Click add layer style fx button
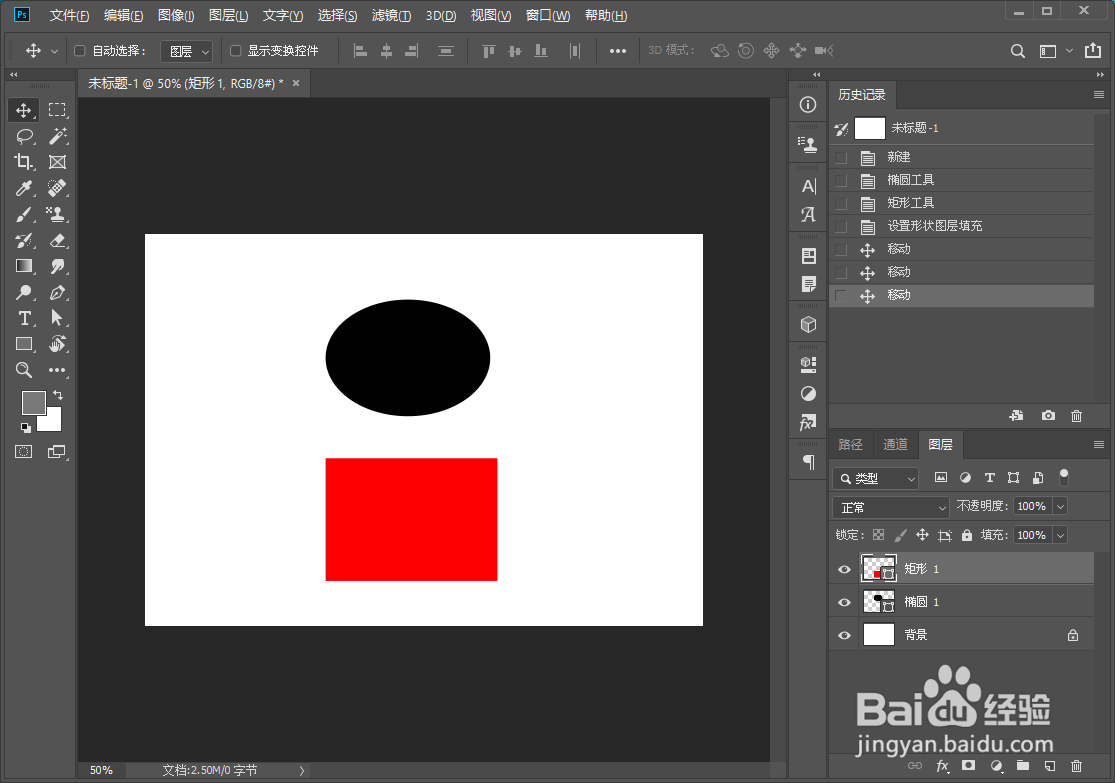Image resolution: width=1115 pixels, height=783 pixels. tap(943, 766)
